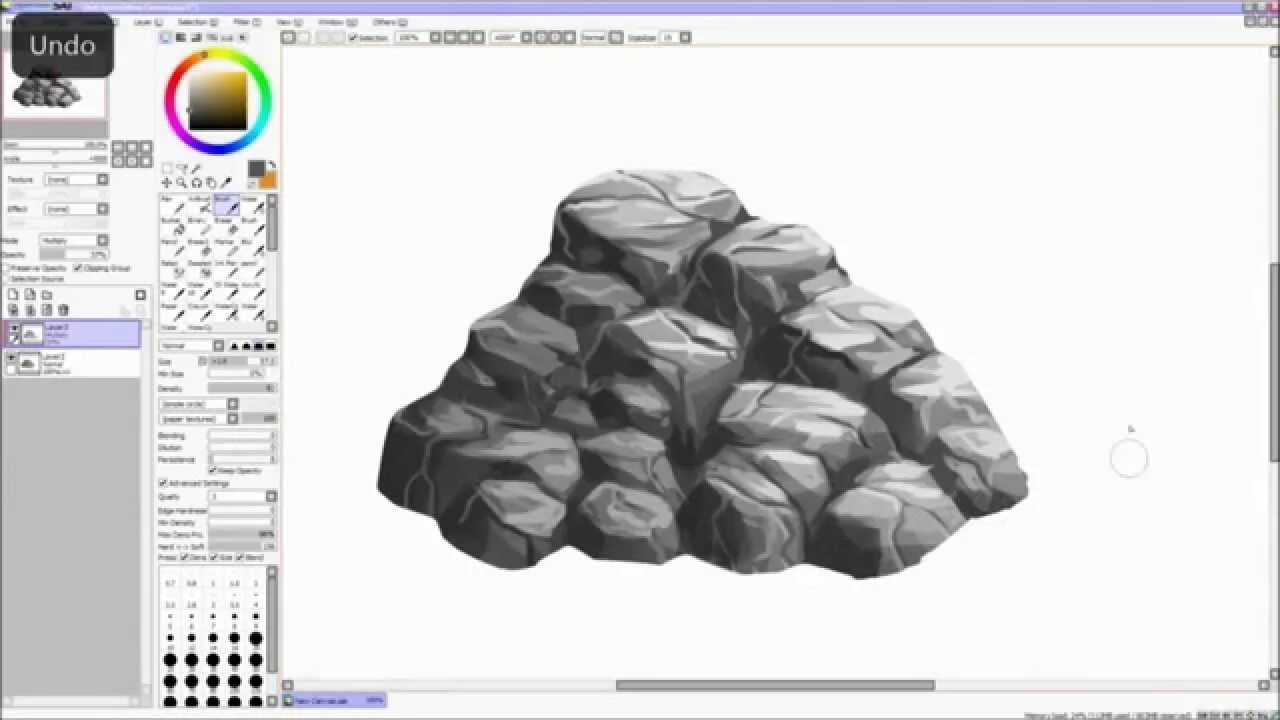
Task: Enable the Selection Source checkbox
Action: (5, 279)
